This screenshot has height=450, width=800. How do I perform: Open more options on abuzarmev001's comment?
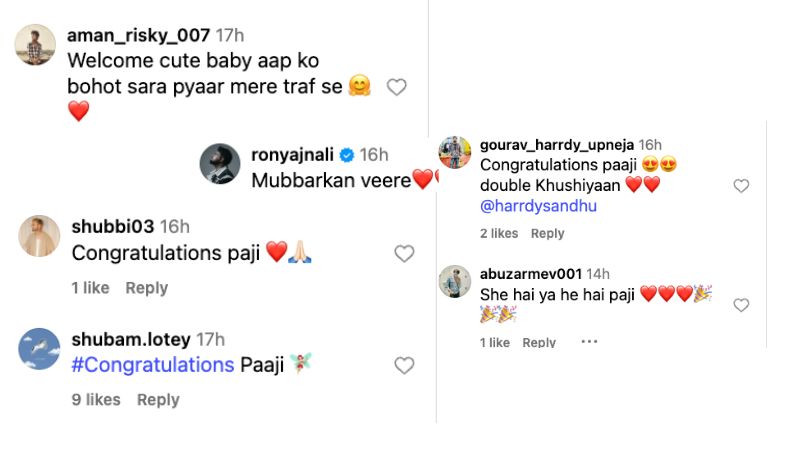589,342
